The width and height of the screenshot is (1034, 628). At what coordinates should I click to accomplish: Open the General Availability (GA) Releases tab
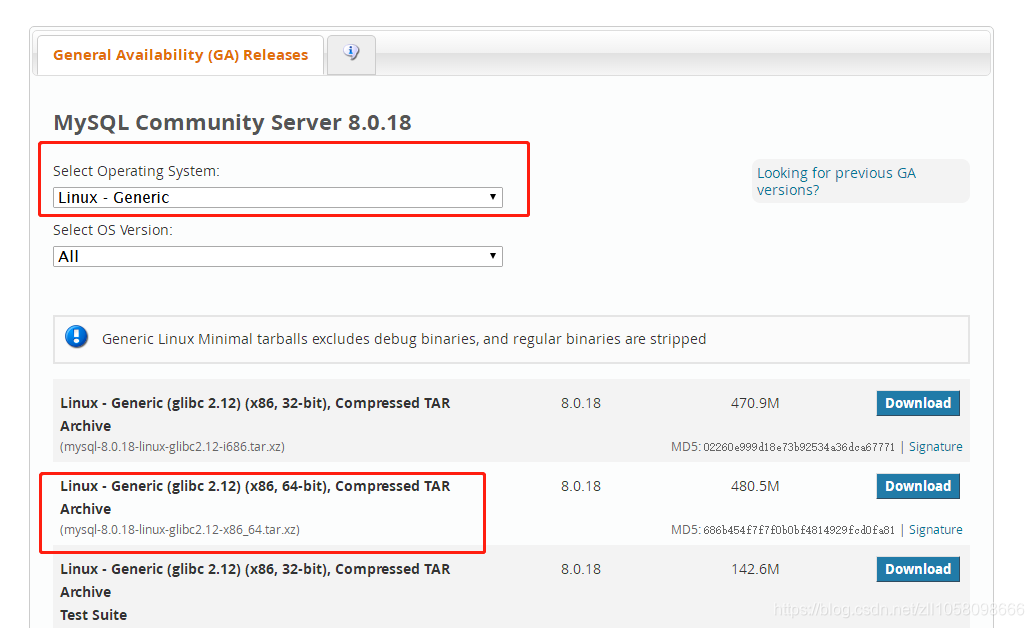pos(180,55)
